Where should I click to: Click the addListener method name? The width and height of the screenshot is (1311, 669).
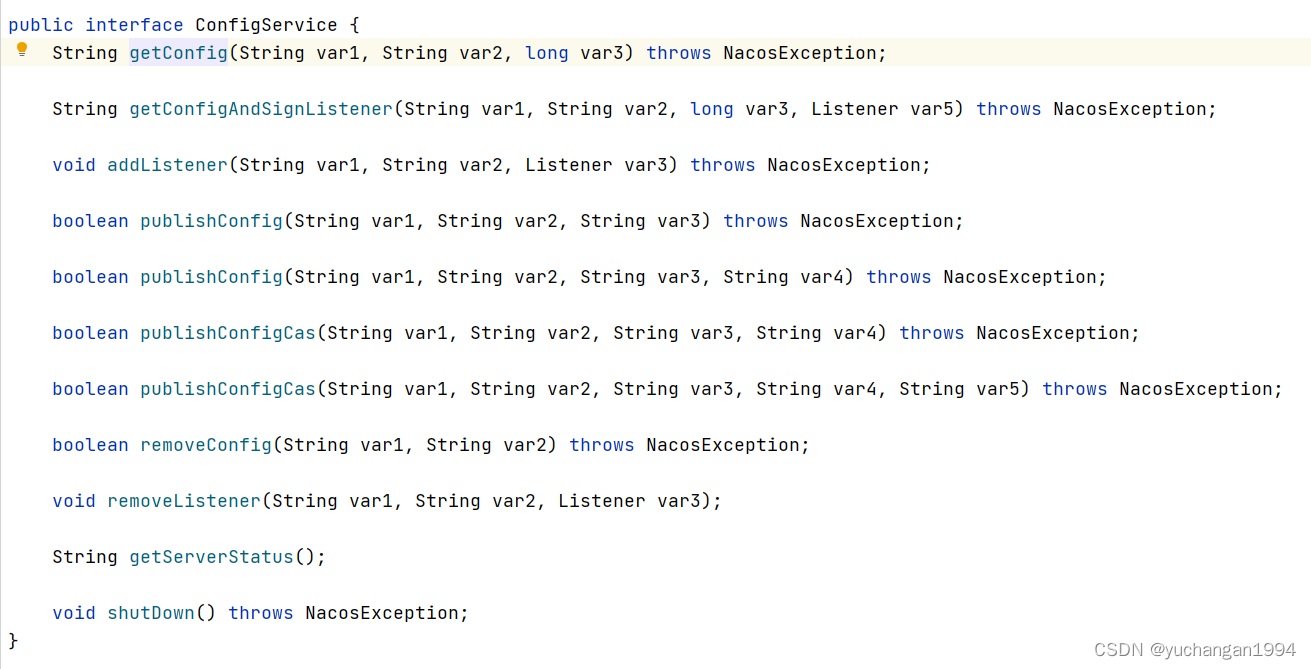[168, 165]
